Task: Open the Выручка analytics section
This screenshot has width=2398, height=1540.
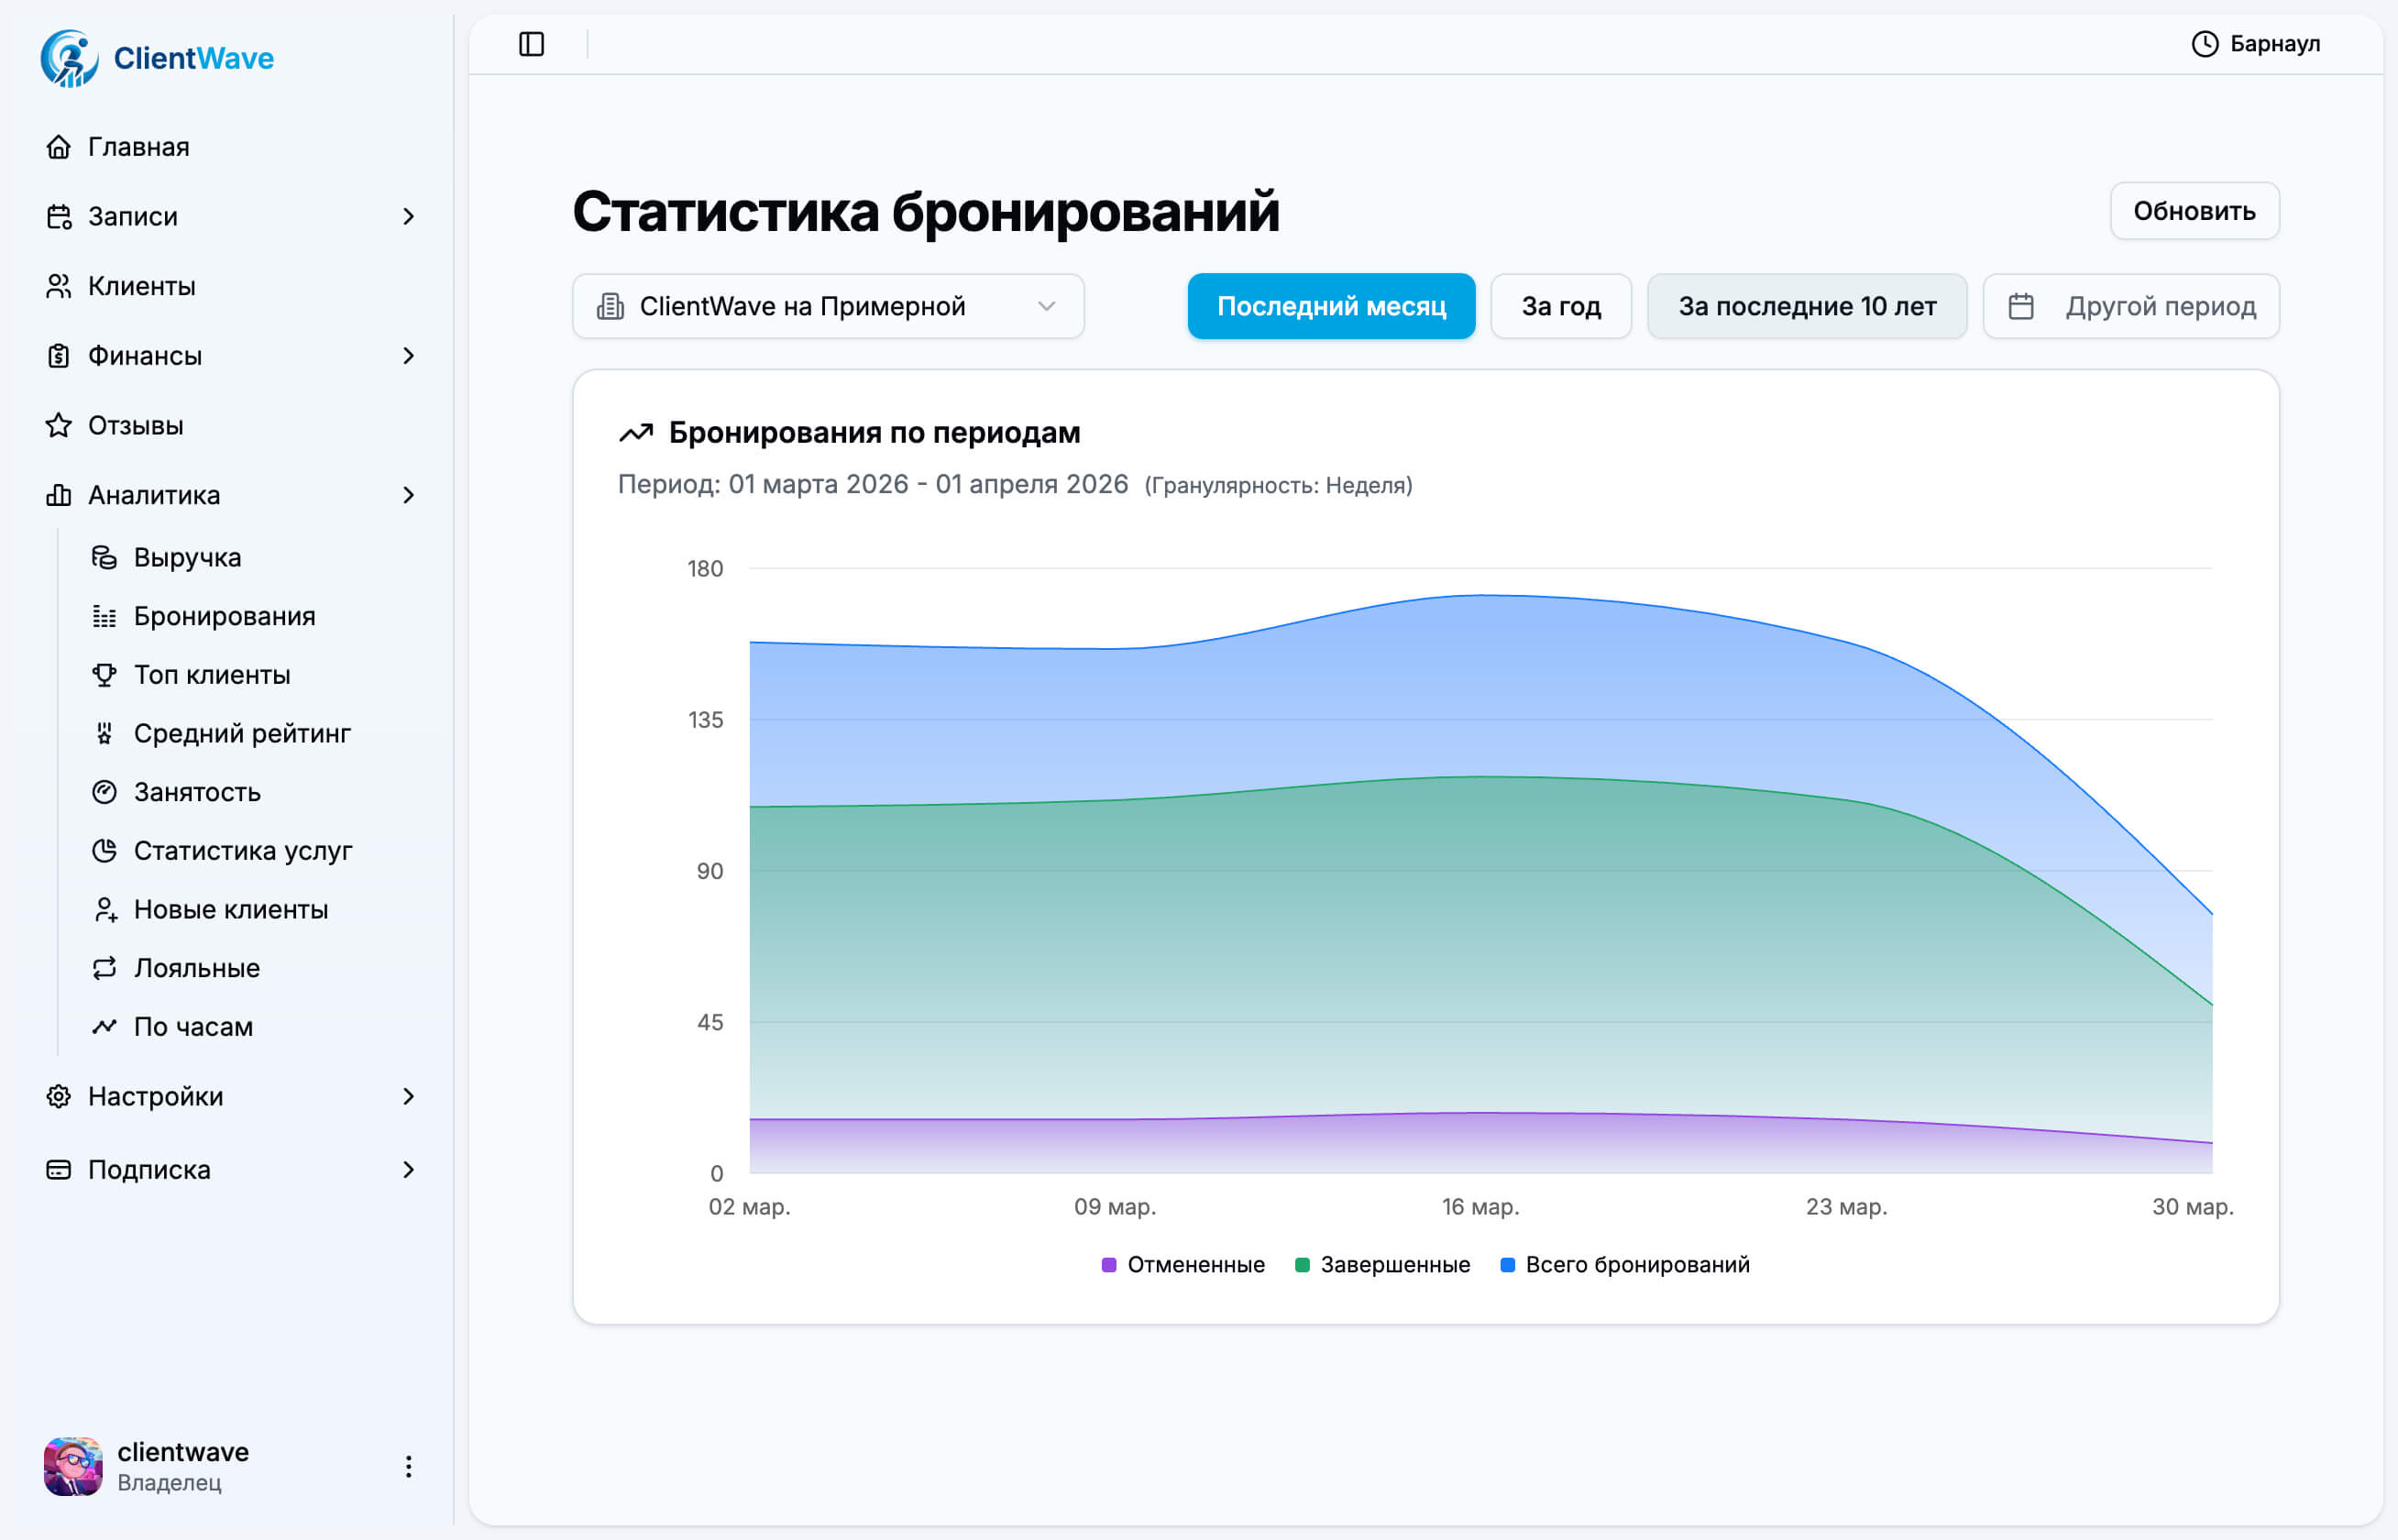Action: 187,557
